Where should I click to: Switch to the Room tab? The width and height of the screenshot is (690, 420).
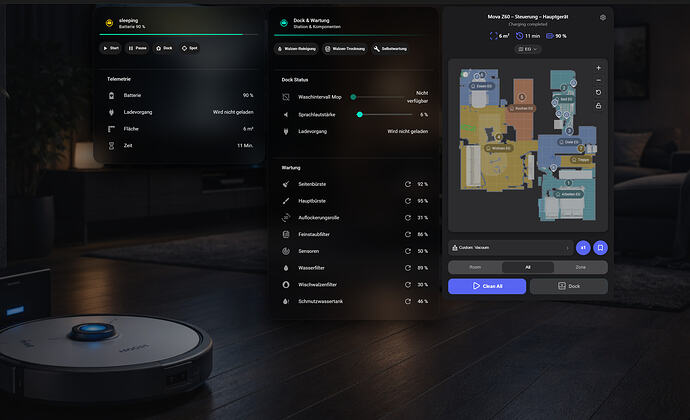pos(475,267)
